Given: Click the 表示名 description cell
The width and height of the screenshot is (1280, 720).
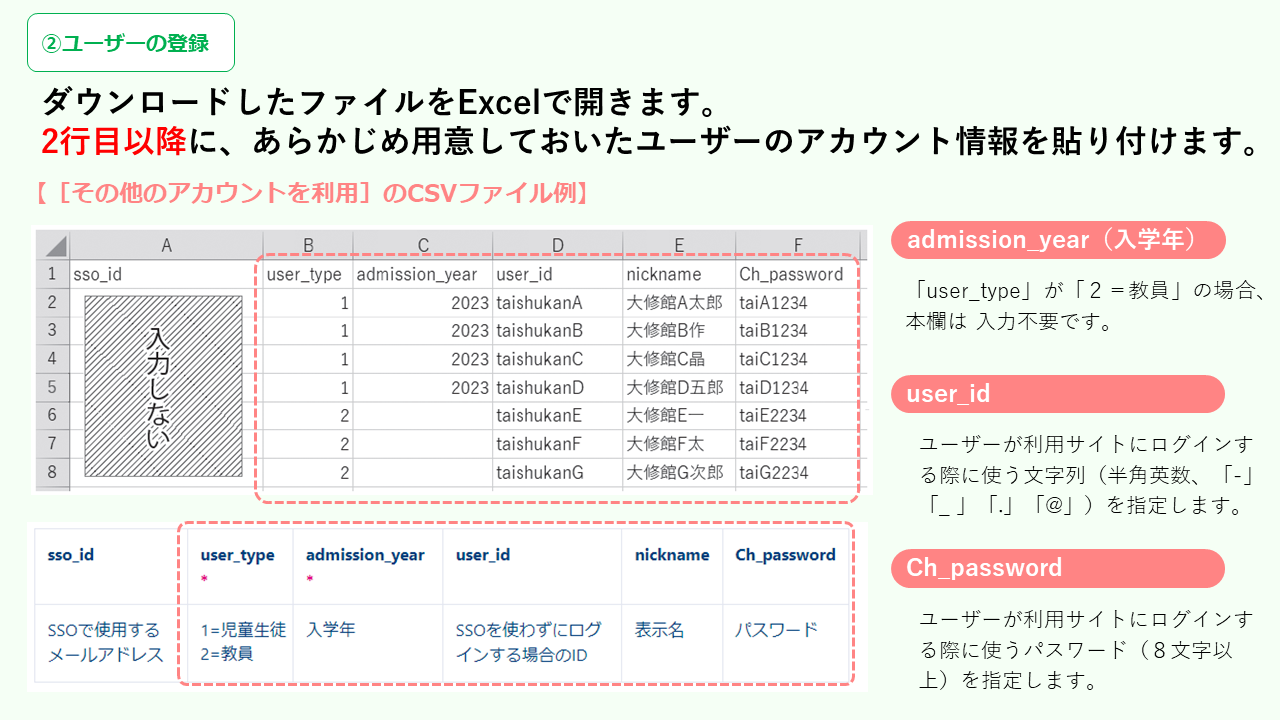Looking at the screenshot, I should click(x=659, y=630).
